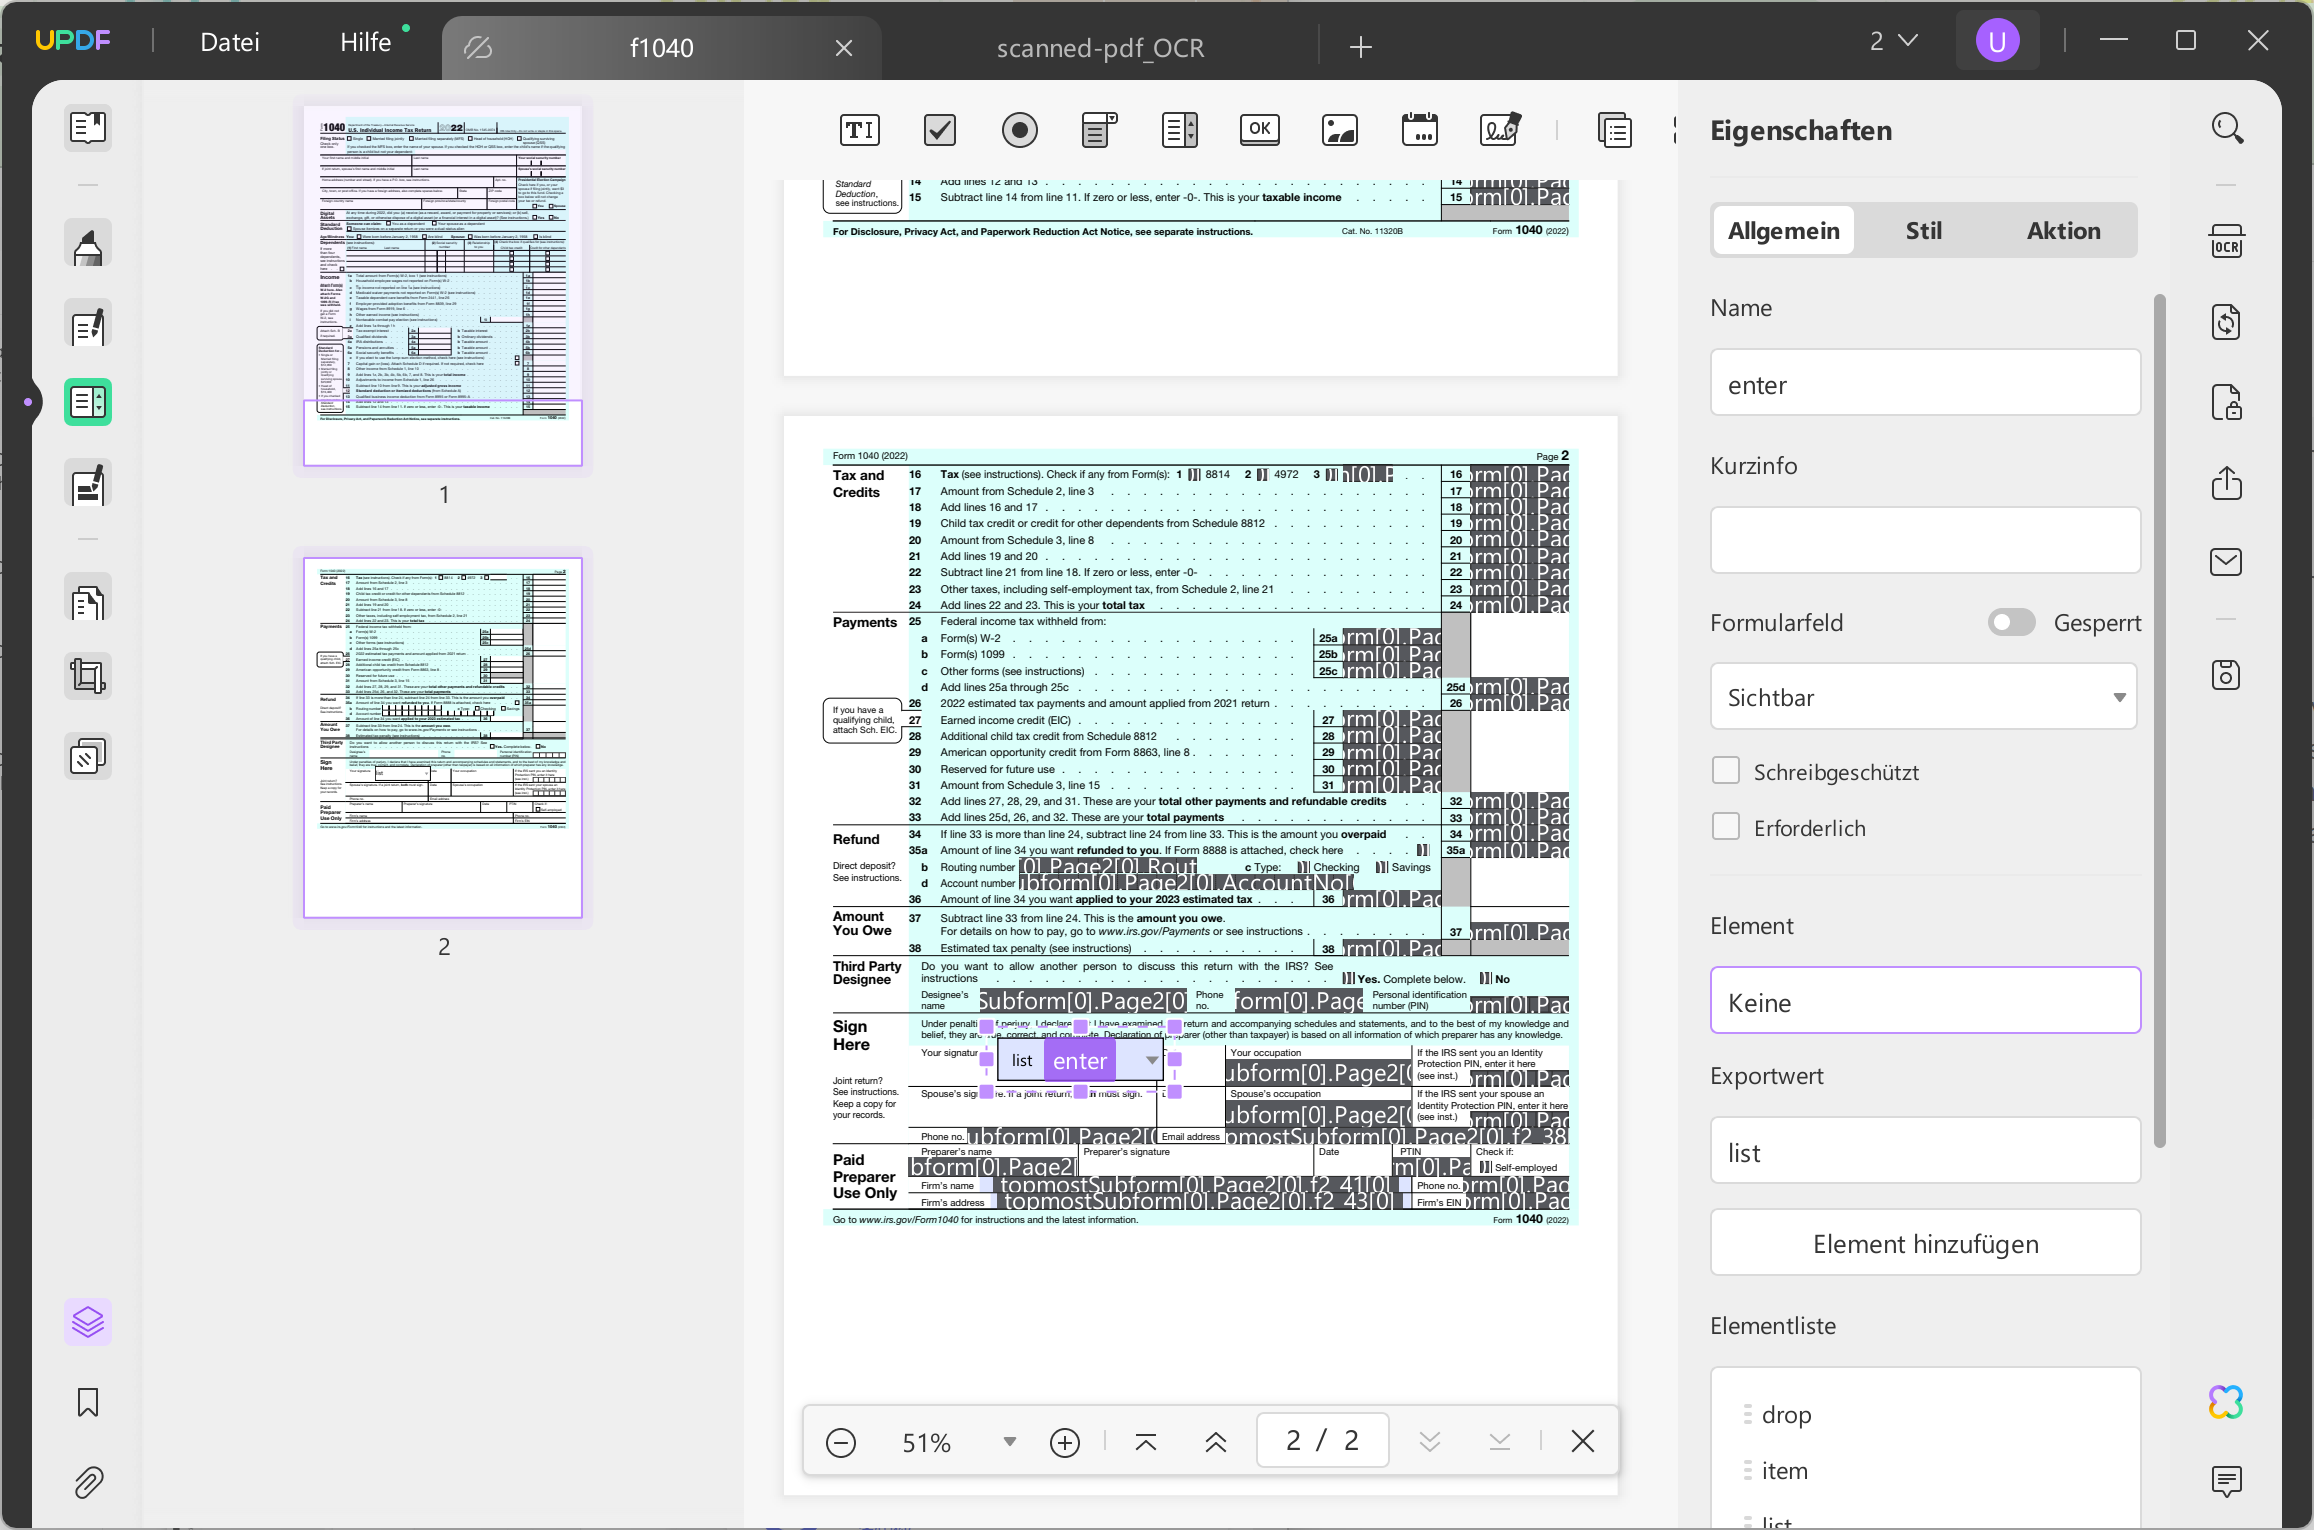The height and width of the screenshot is (1530, 2314).
Task: Expand the tab count dropdown showing 2
Action: [x=1892, y=40]
